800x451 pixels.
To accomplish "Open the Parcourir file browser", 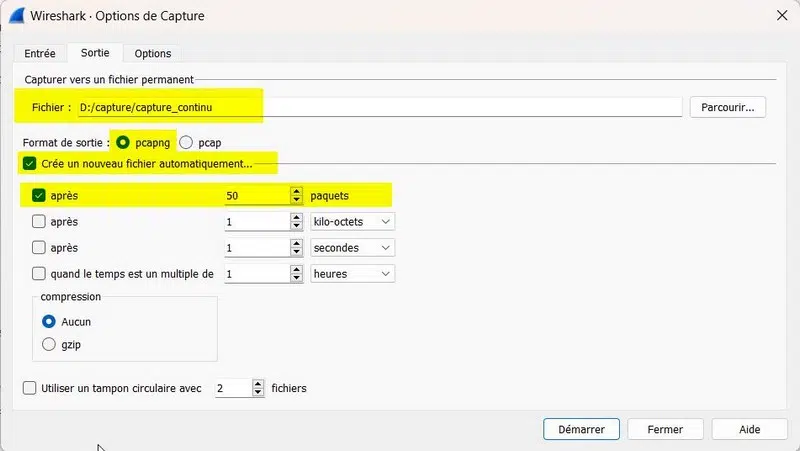I will coord(728,107).
